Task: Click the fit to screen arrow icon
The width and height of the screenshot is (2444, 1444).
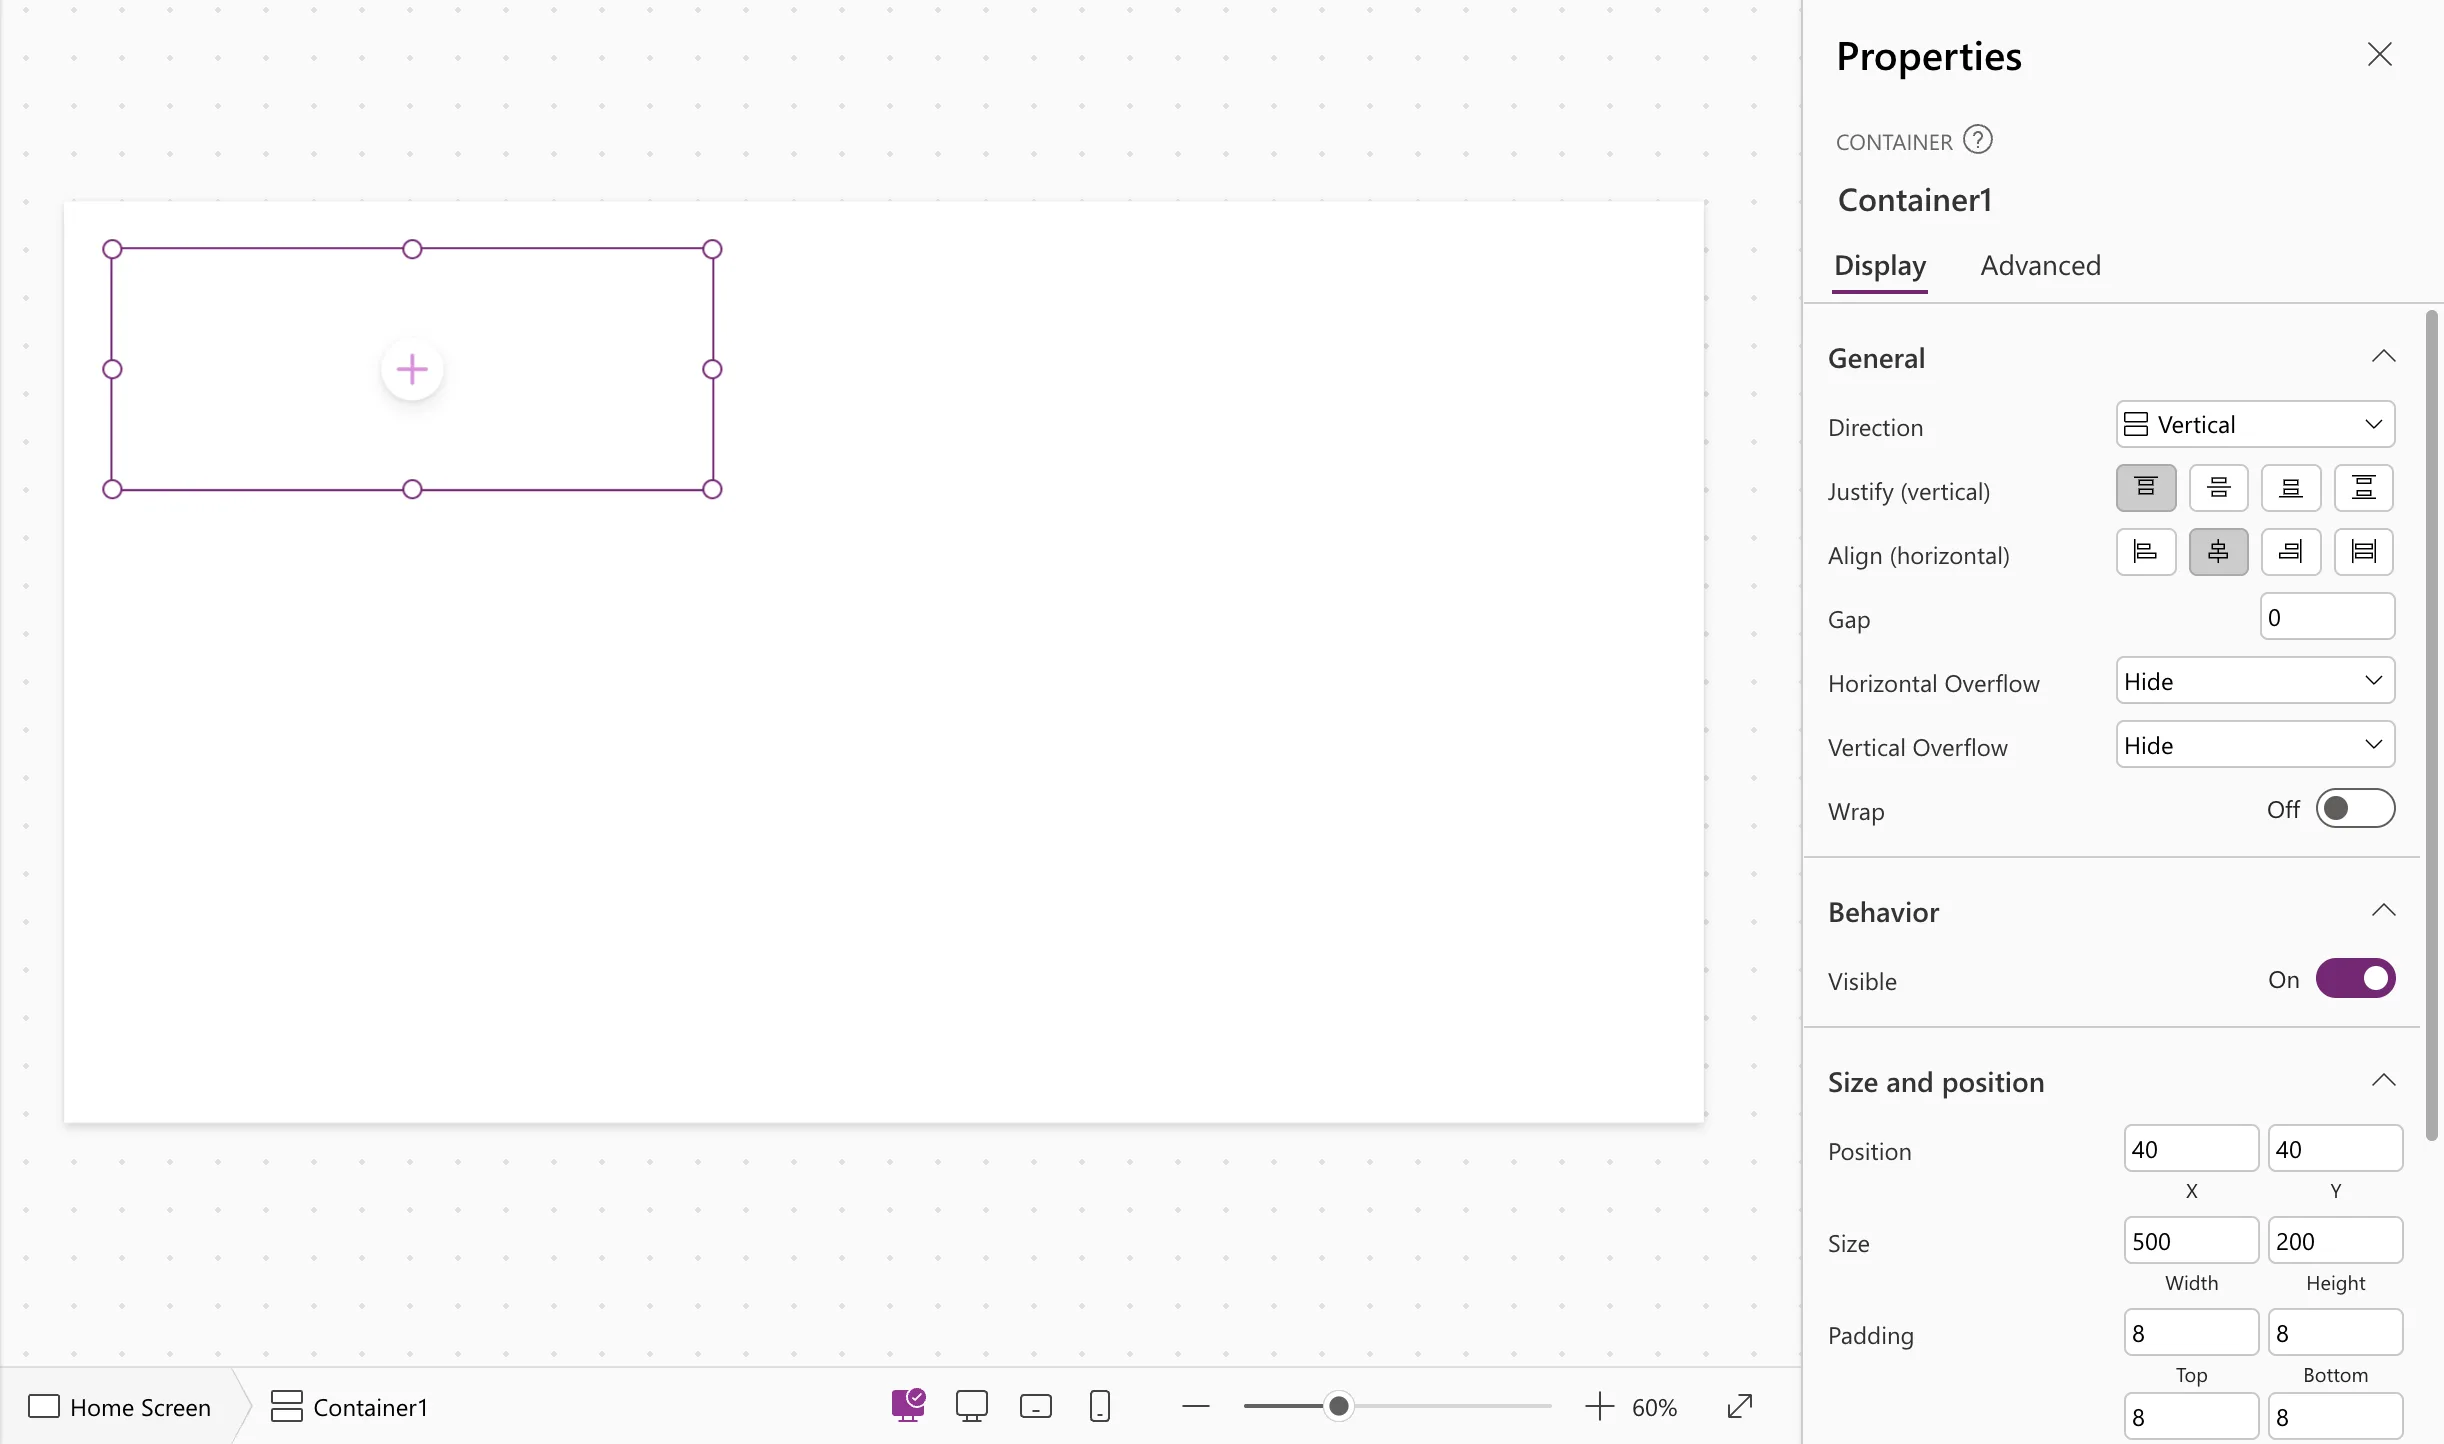Action: [1740, 1406]
